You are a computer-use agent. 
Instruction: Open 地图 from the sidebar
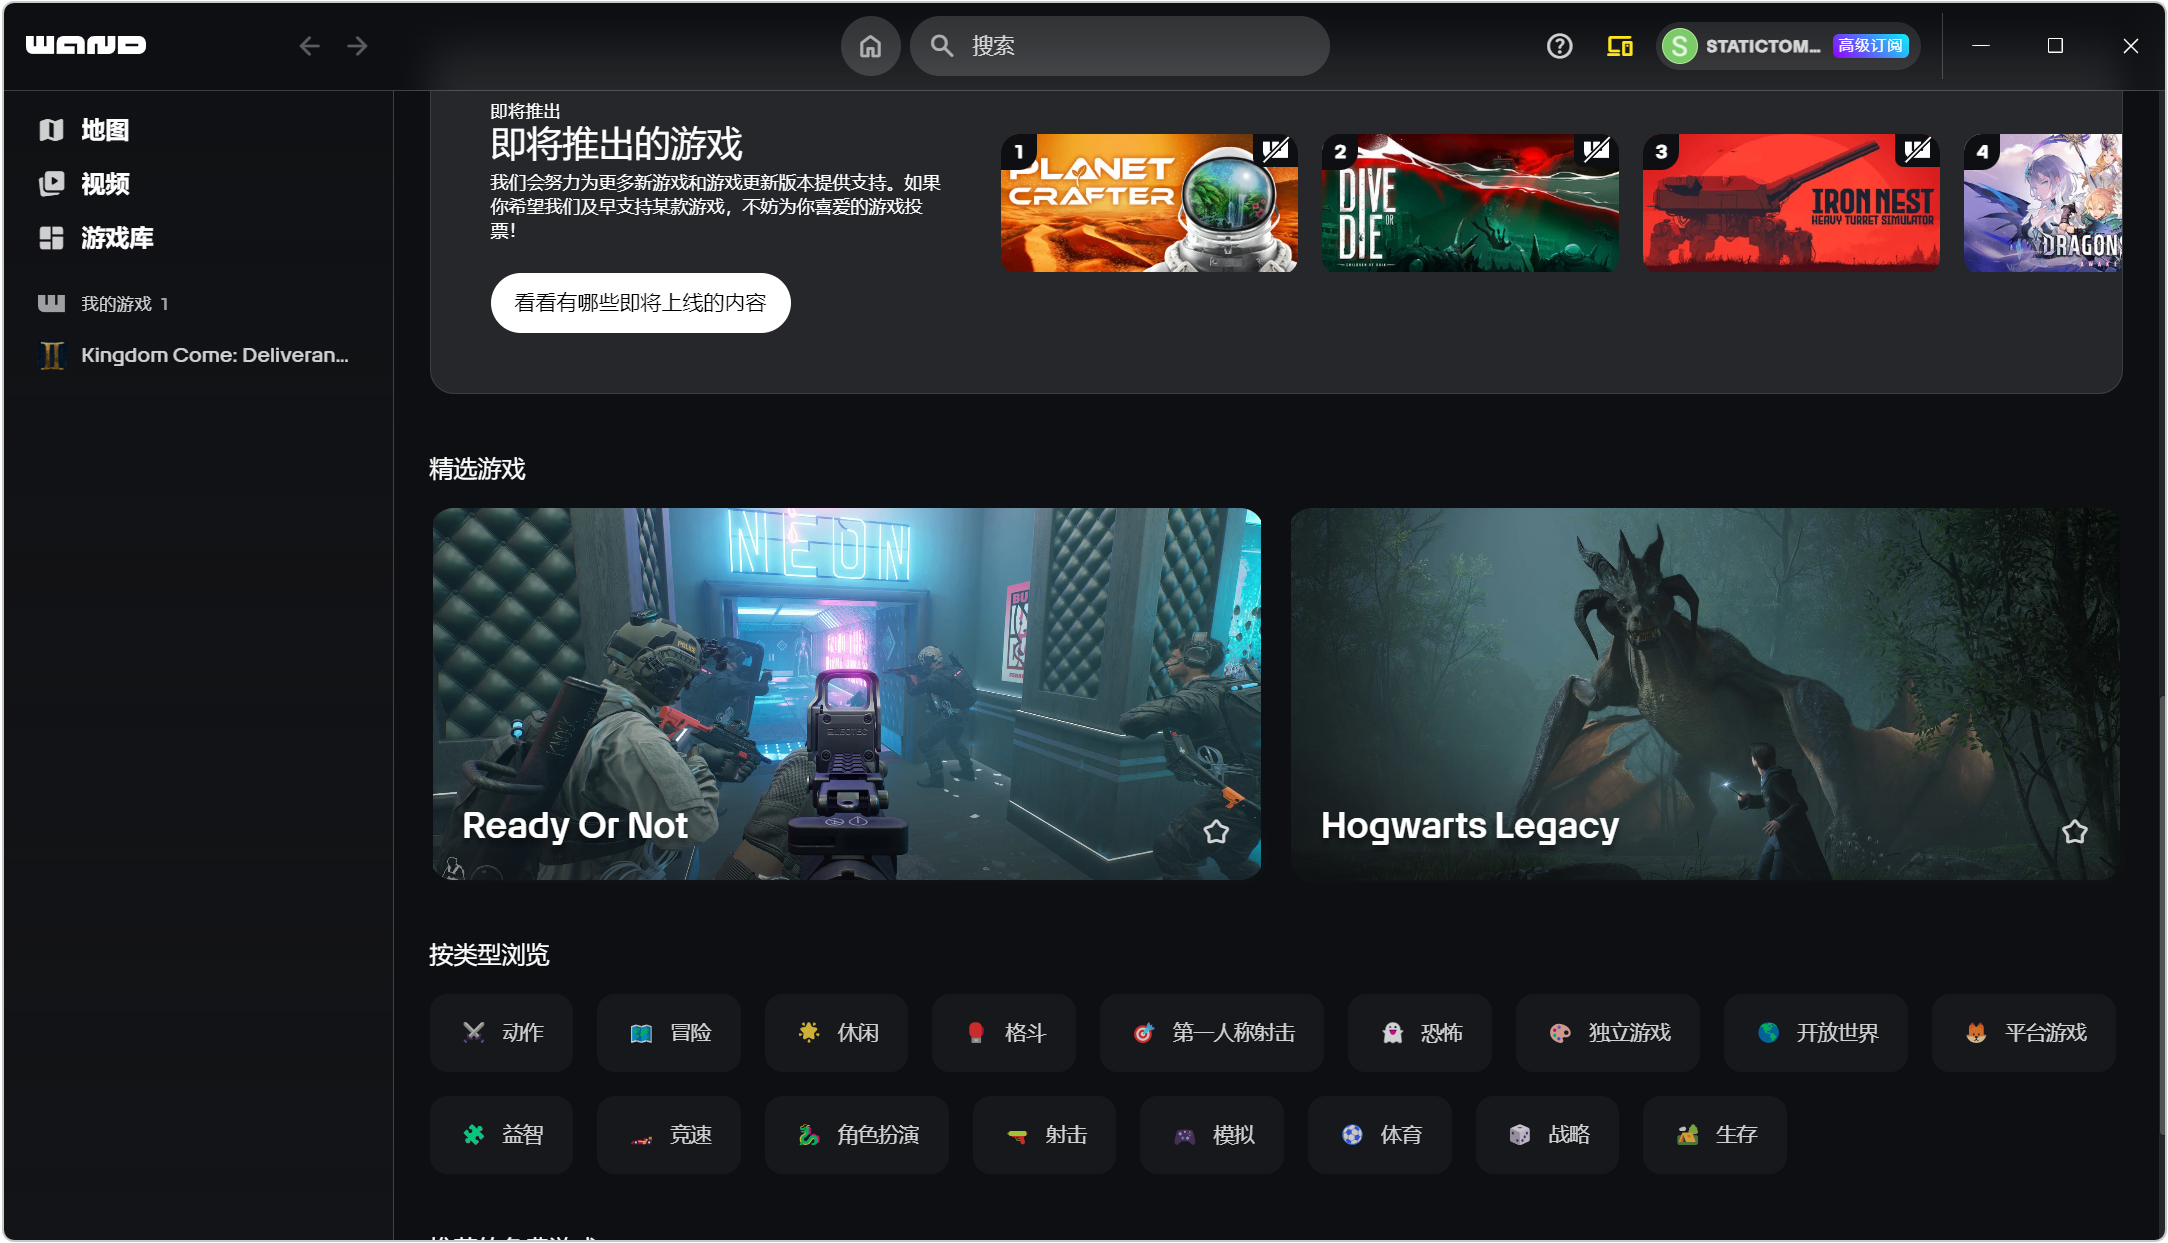point(105,130)
